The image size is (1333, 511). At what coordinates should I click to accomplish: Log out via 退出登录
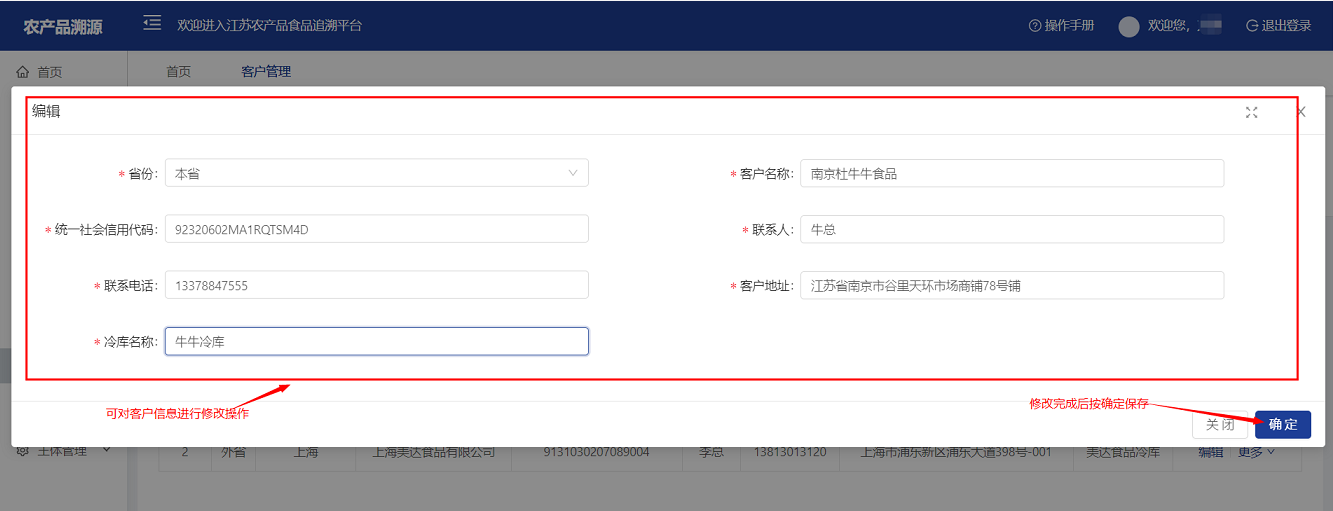click(x=1278, y=26)
